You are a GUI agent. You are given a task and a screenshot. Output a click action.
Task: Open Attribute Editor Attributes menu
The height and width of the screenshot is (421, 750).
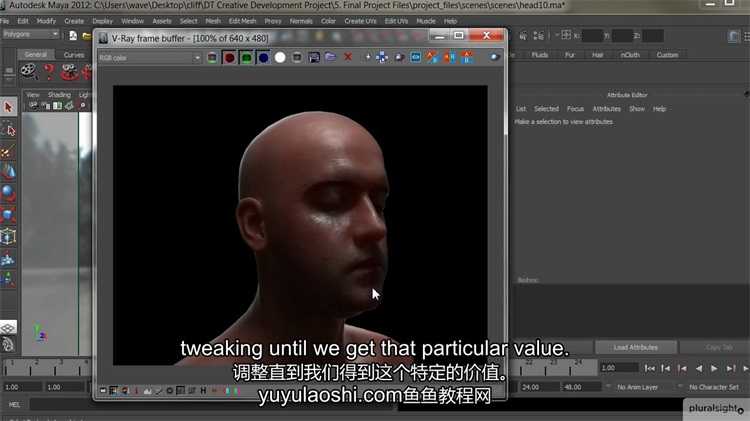coord(607,109)
